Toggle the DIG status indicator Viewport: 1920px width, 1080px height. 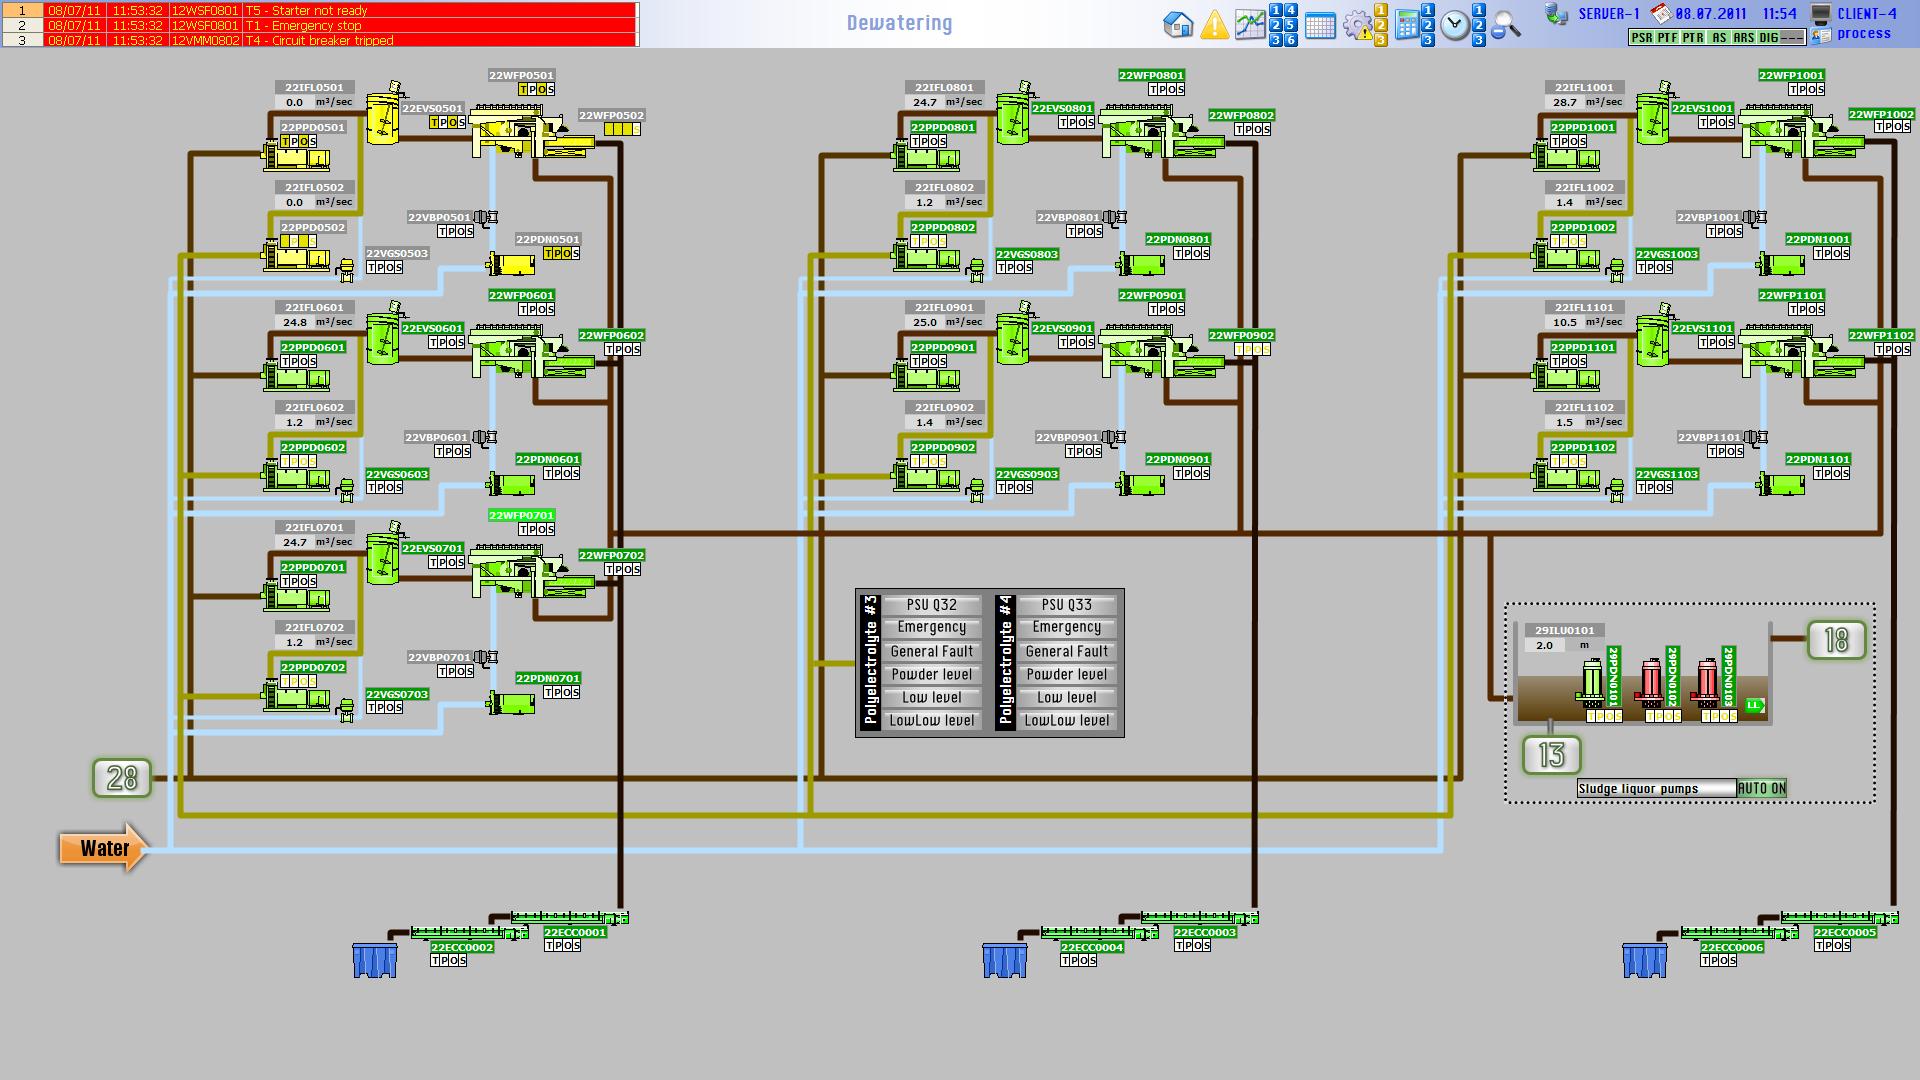click(x=1768, y=37)
